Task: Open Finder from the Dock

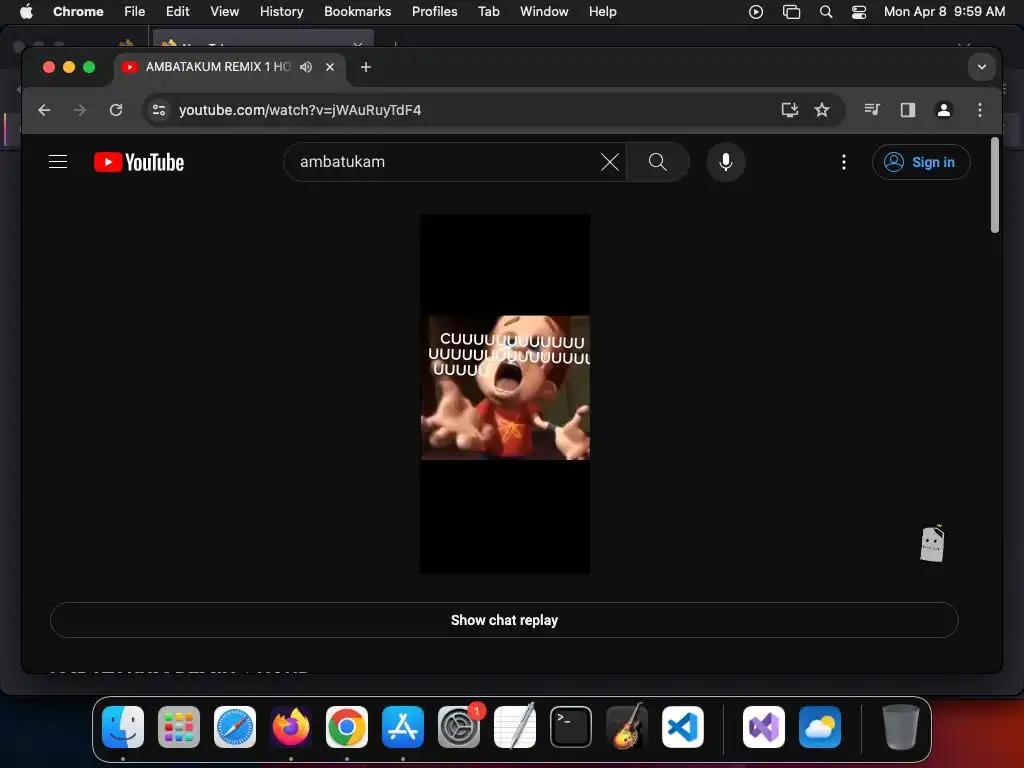Action: (123, 727)
